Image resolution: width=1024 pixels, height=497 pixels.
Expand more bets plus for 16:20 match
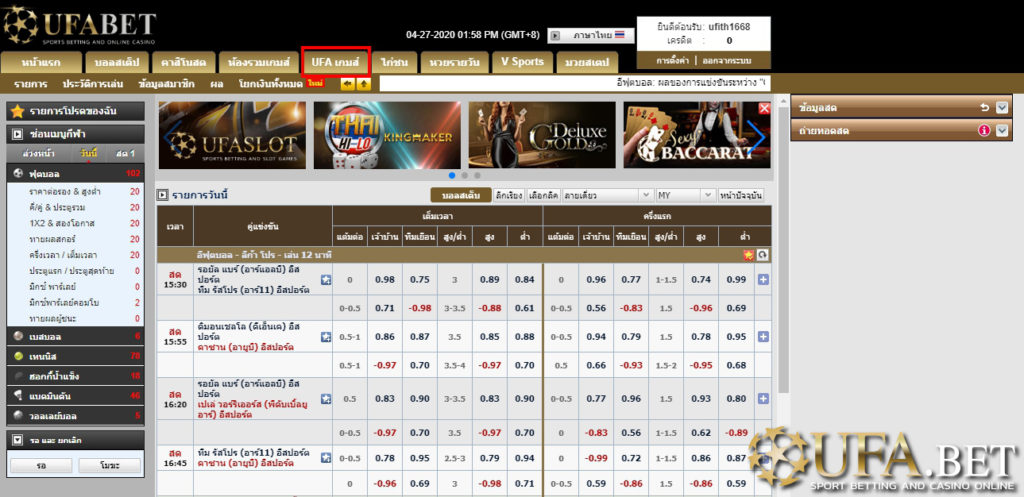click(763, 398)
